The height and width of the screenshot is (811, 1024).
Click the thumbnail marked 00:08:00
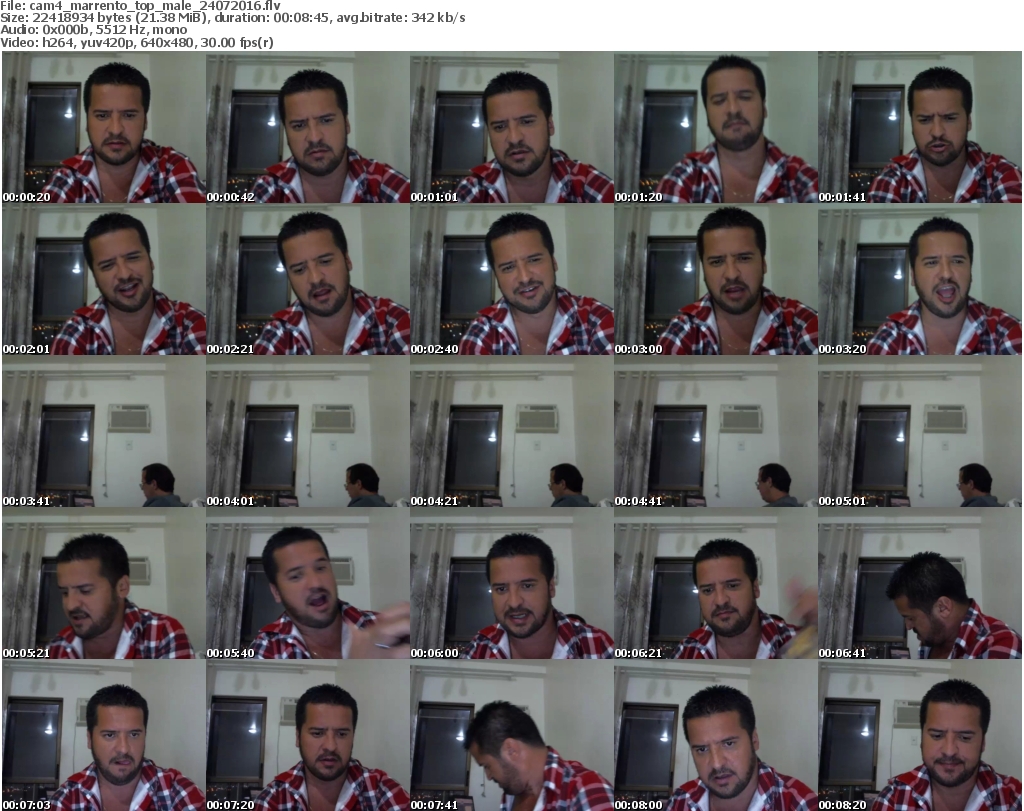[716, 736]
